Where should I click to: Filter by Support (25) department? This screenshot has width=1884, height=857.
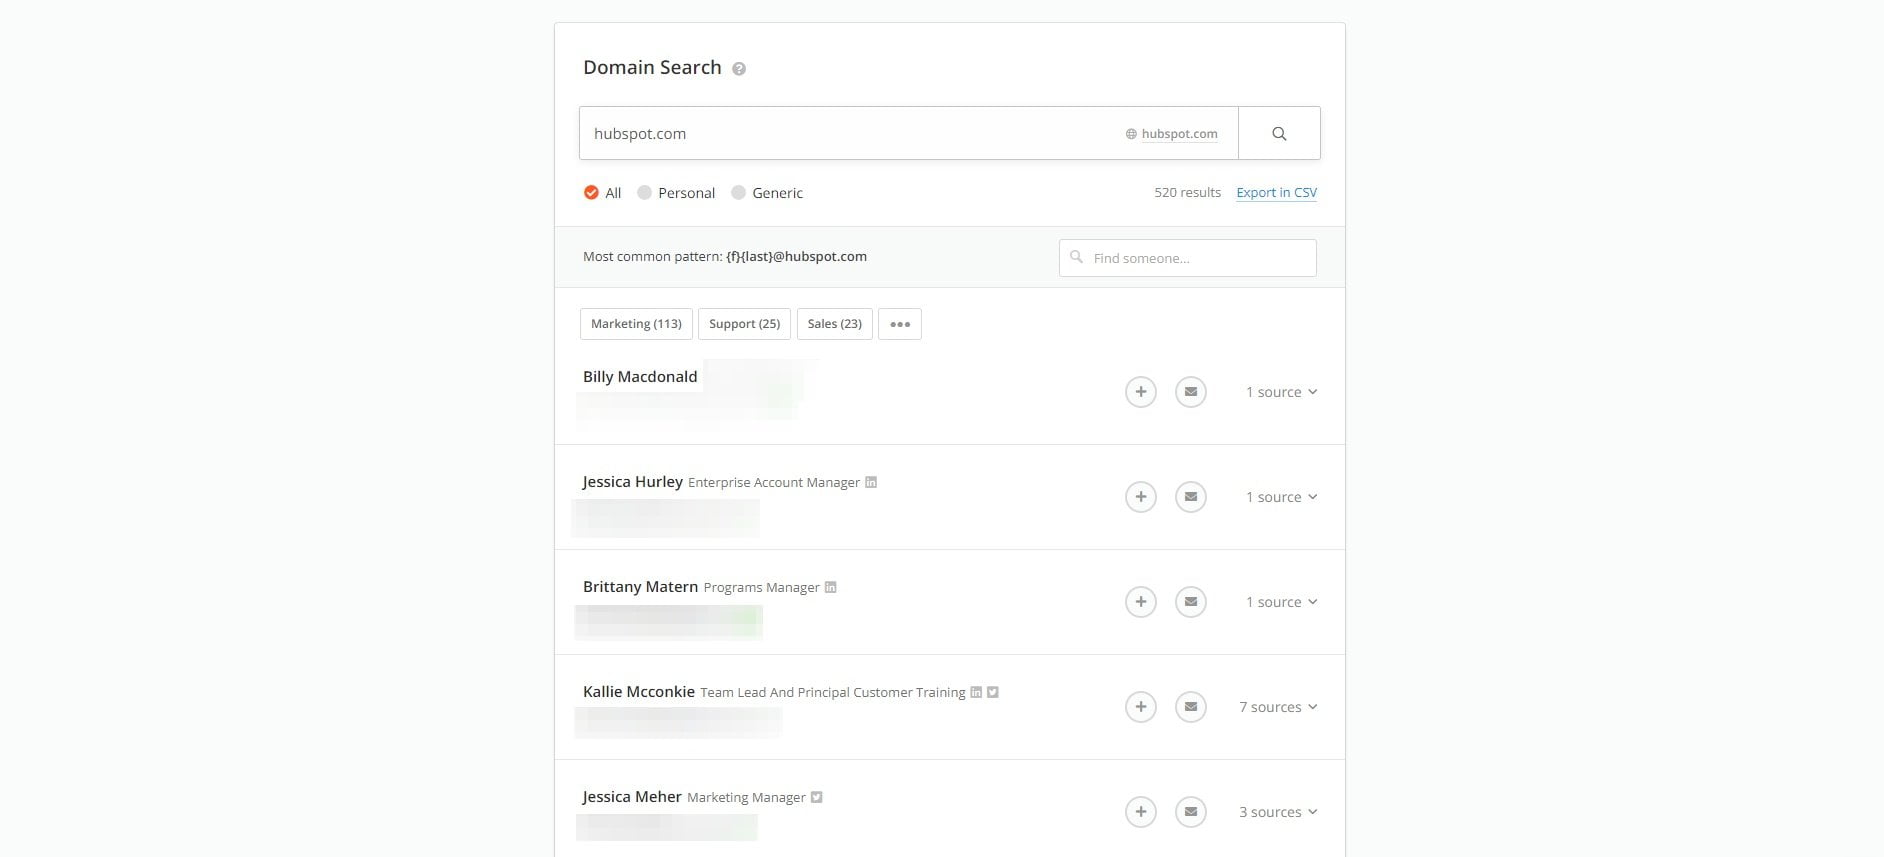click(744, 324)
